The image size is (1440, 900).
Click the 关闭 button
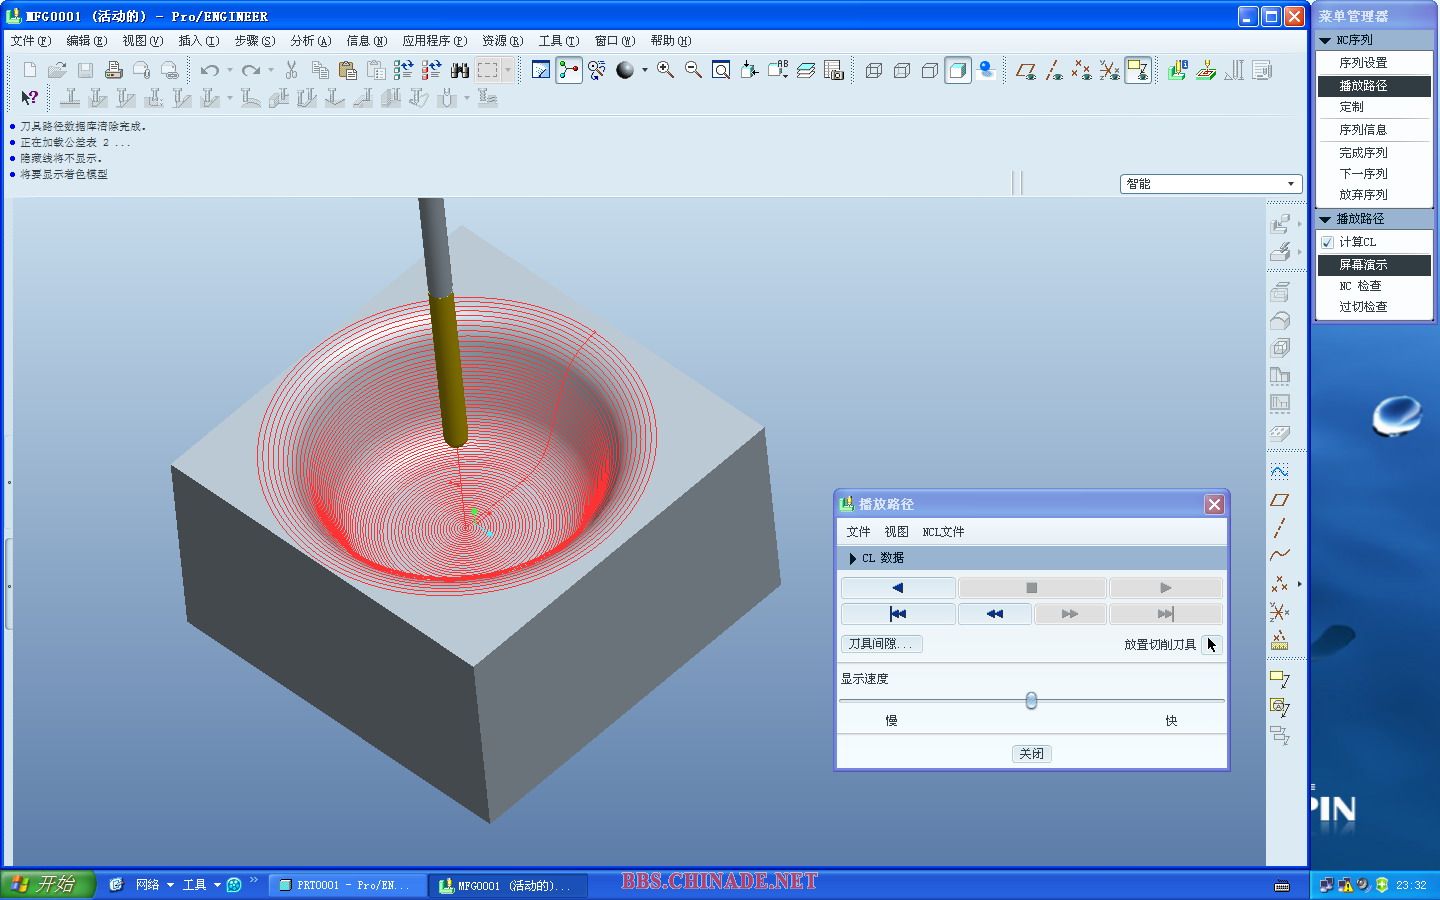(x=1031, y=754)
